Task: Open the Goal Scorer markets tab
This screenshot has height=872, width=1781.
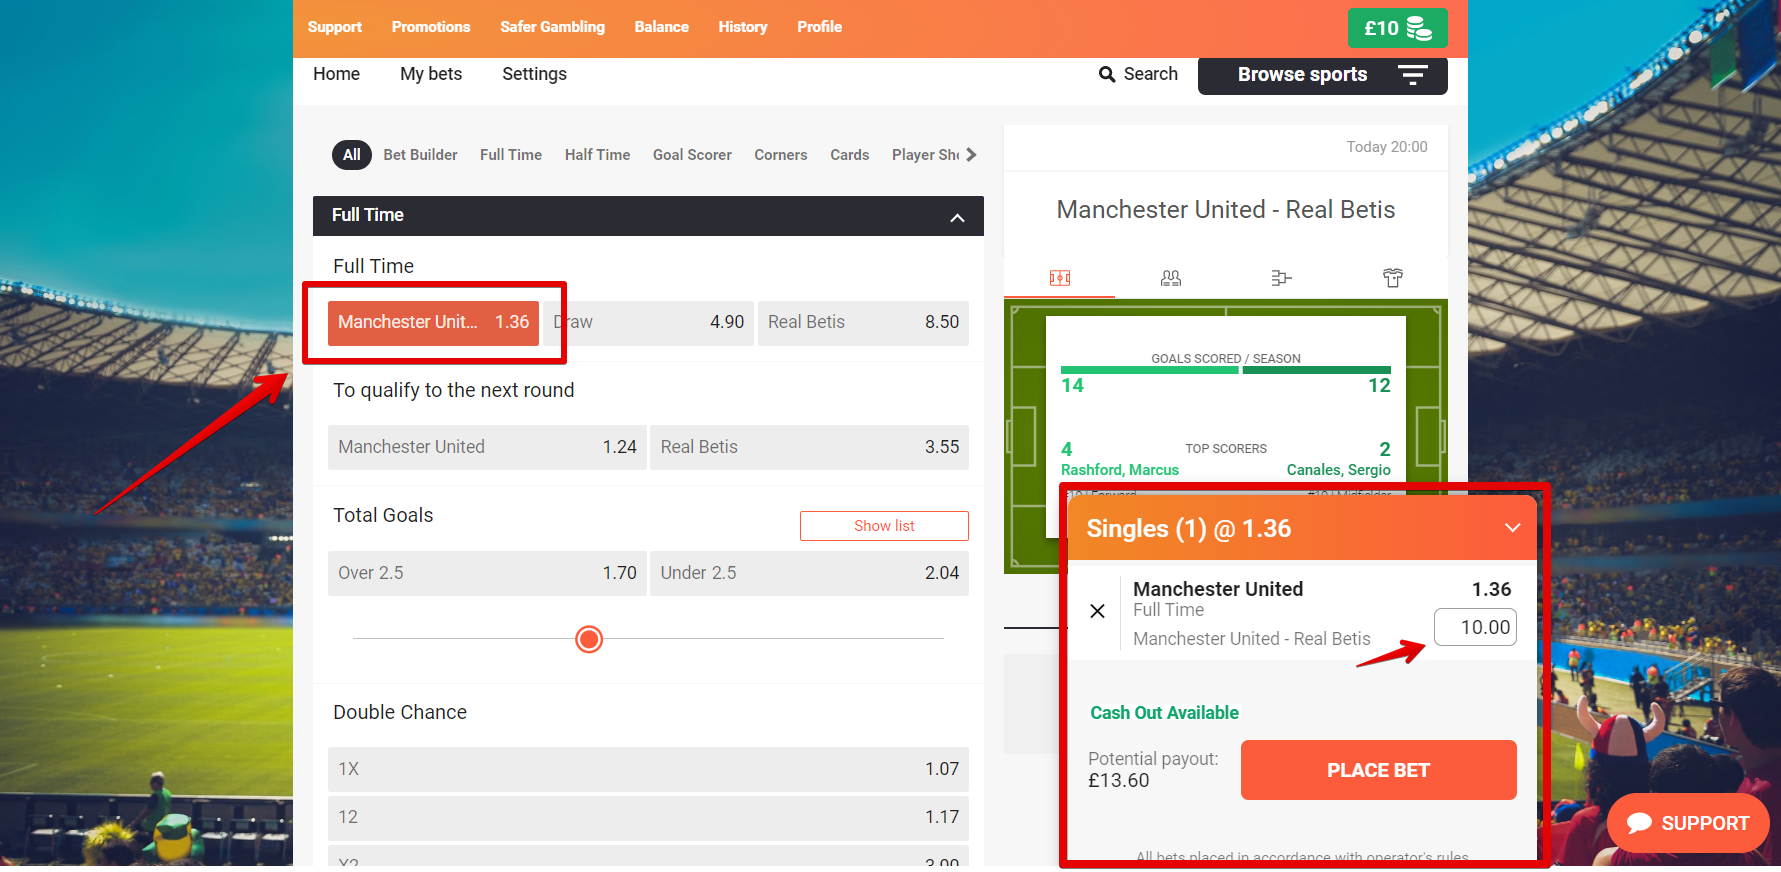Action: click(x=692, y=155)
